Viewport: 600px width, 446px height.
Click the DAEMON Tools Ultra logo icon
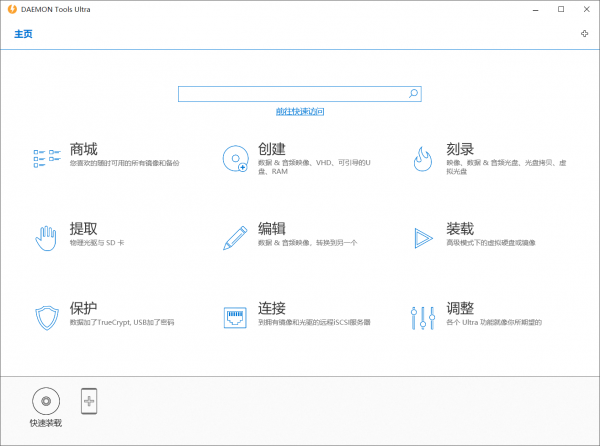tap(12, 9)
